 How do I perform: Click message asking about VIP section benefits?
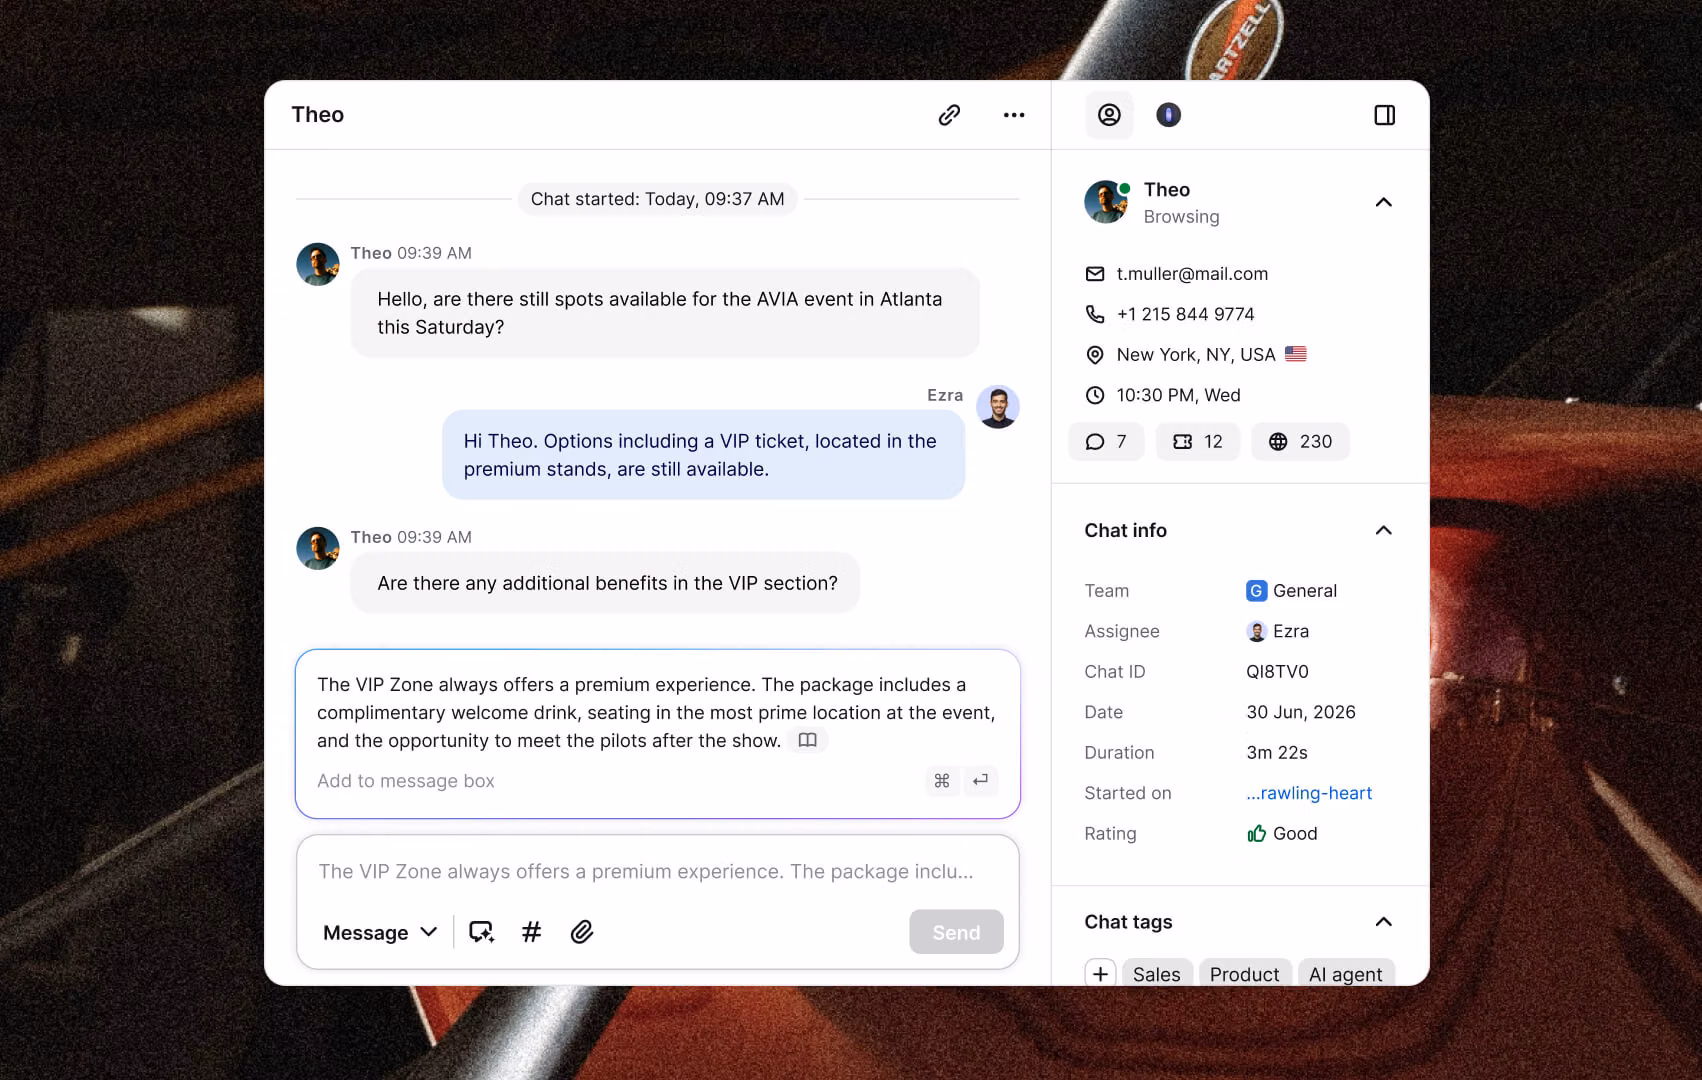pyautogui.click(x=605, y=583)
